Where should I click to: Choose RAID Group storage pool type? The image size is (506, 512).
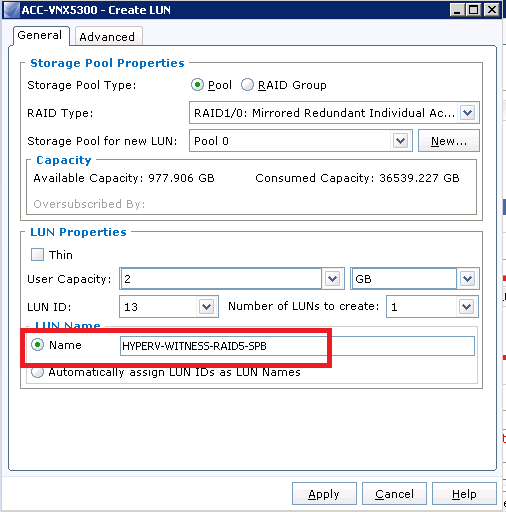(x=247, y=85)
